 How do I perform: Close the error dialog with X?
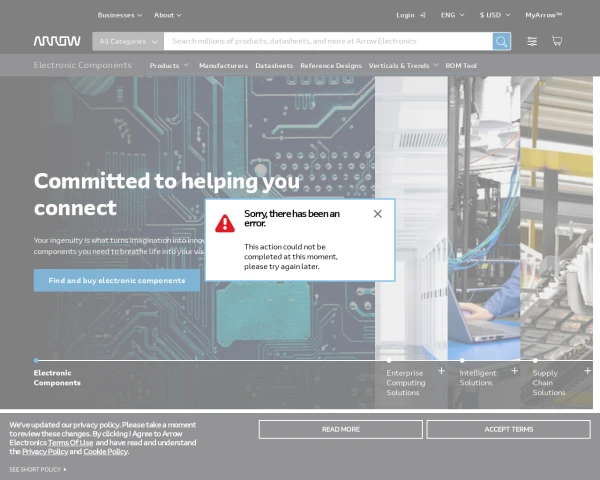(377, 214)
